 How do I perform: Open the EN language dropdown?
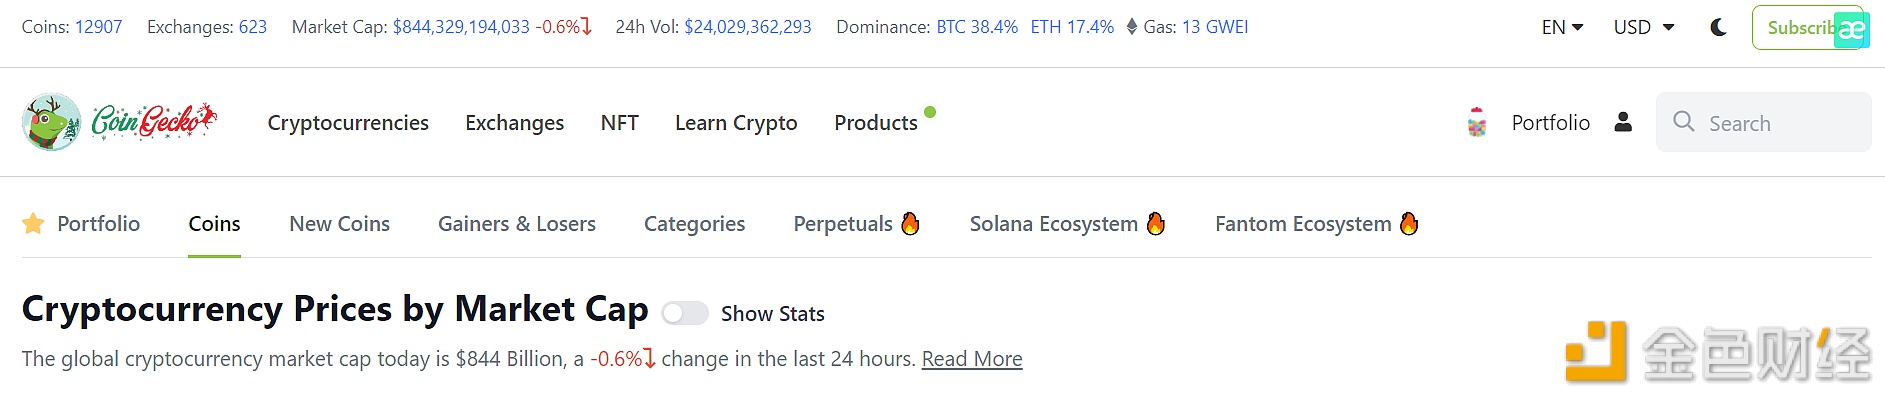coord(1563,27)
